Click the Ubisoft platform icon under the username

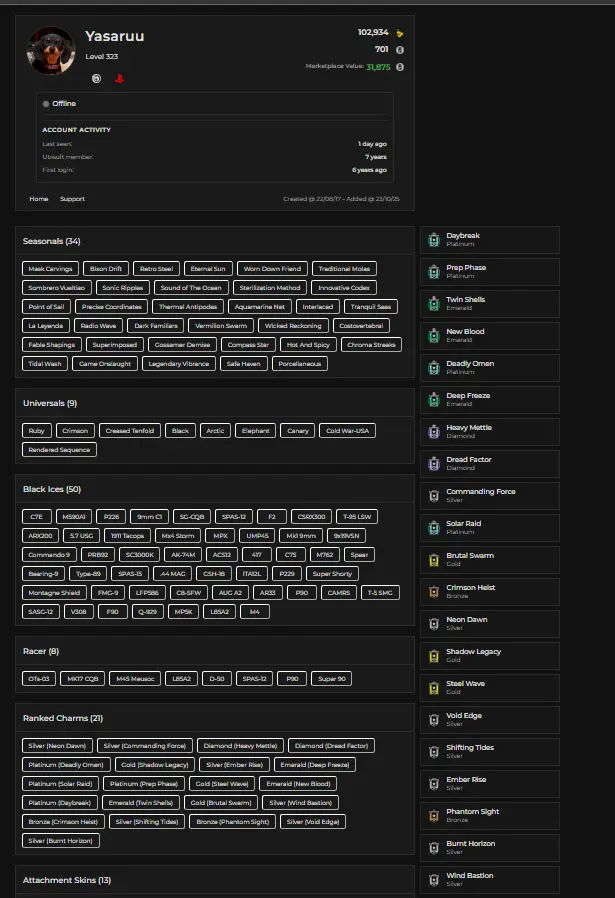[x=96, y=77]
